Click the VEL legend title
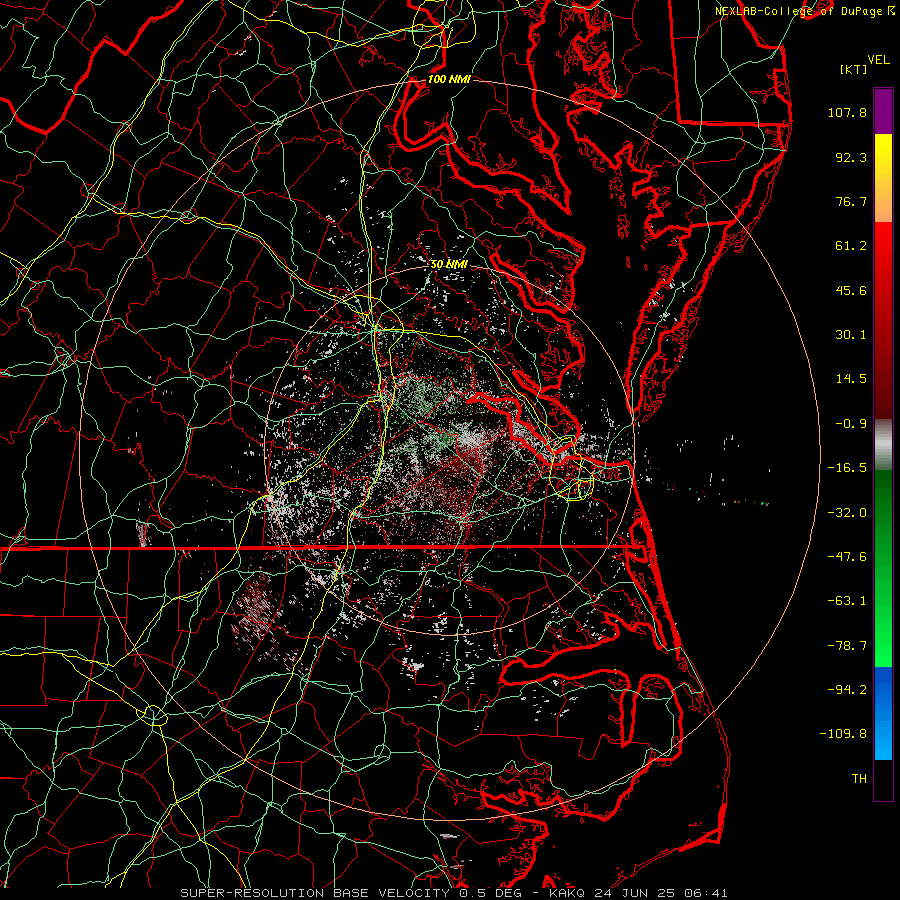Viewport: 900px width, 900px height. point(878,60)
